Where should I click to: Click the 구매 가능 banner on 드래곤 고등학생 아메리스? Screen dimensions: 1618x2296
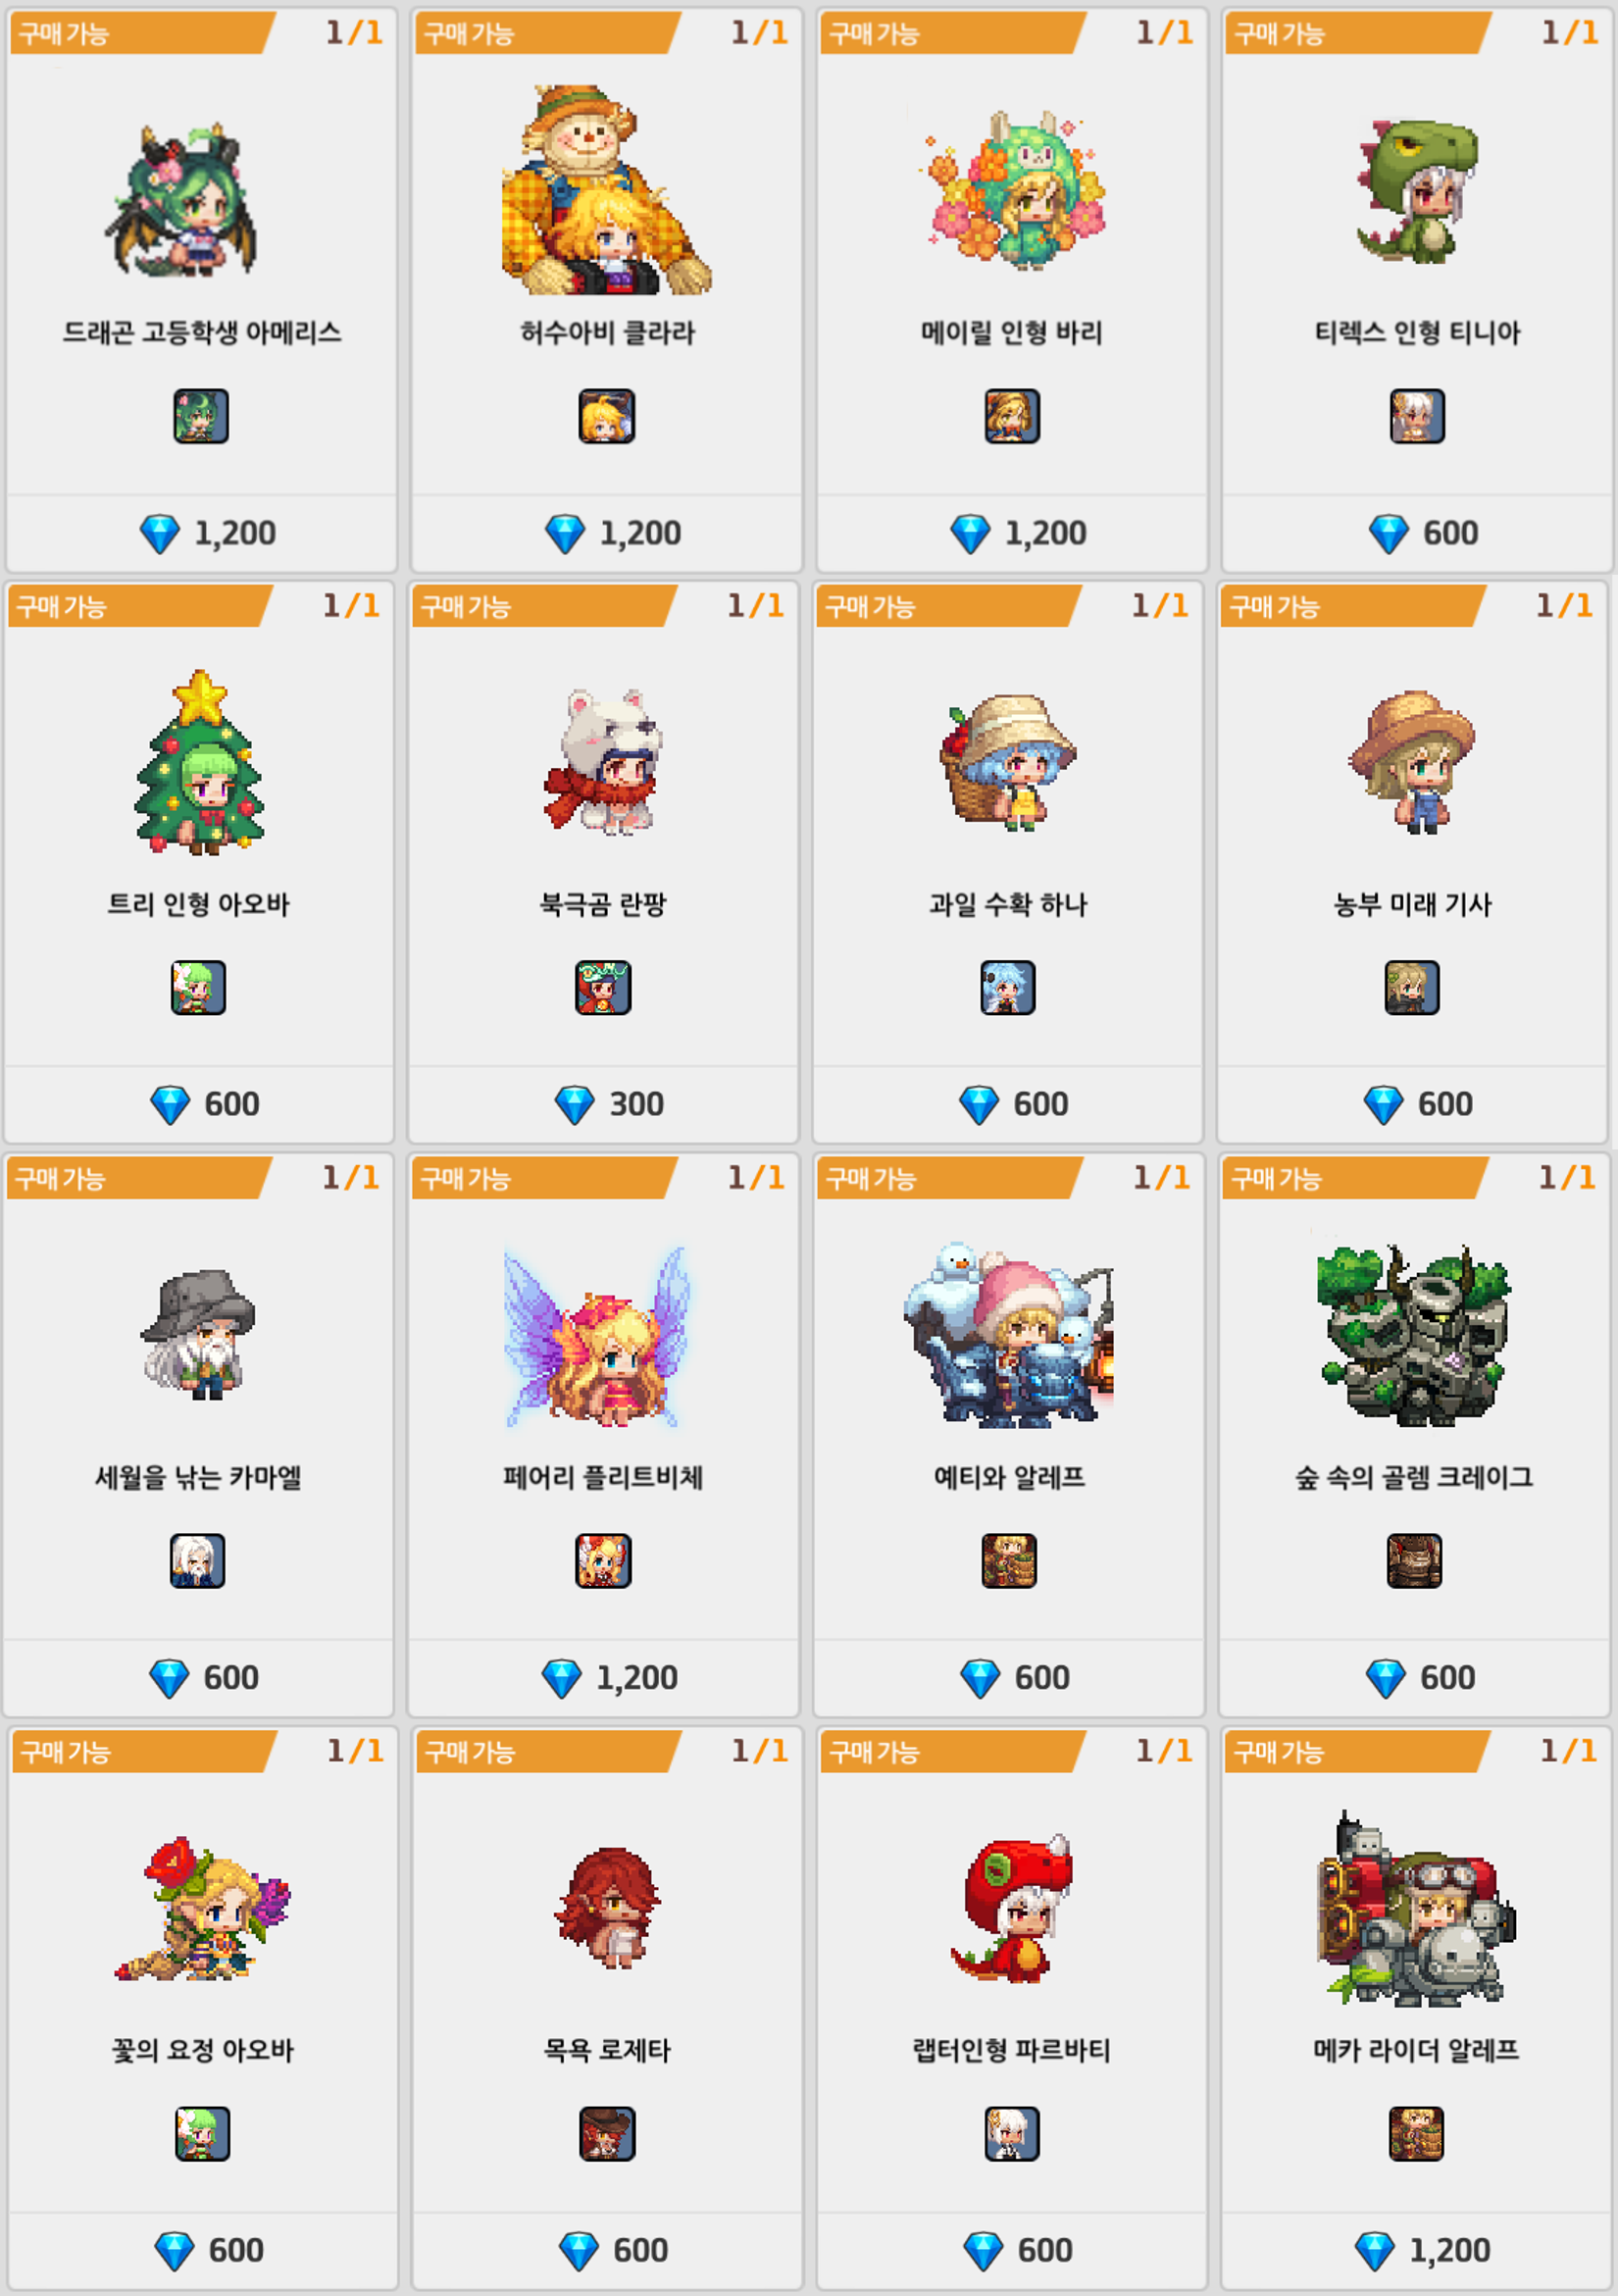(x=140, y=33)
